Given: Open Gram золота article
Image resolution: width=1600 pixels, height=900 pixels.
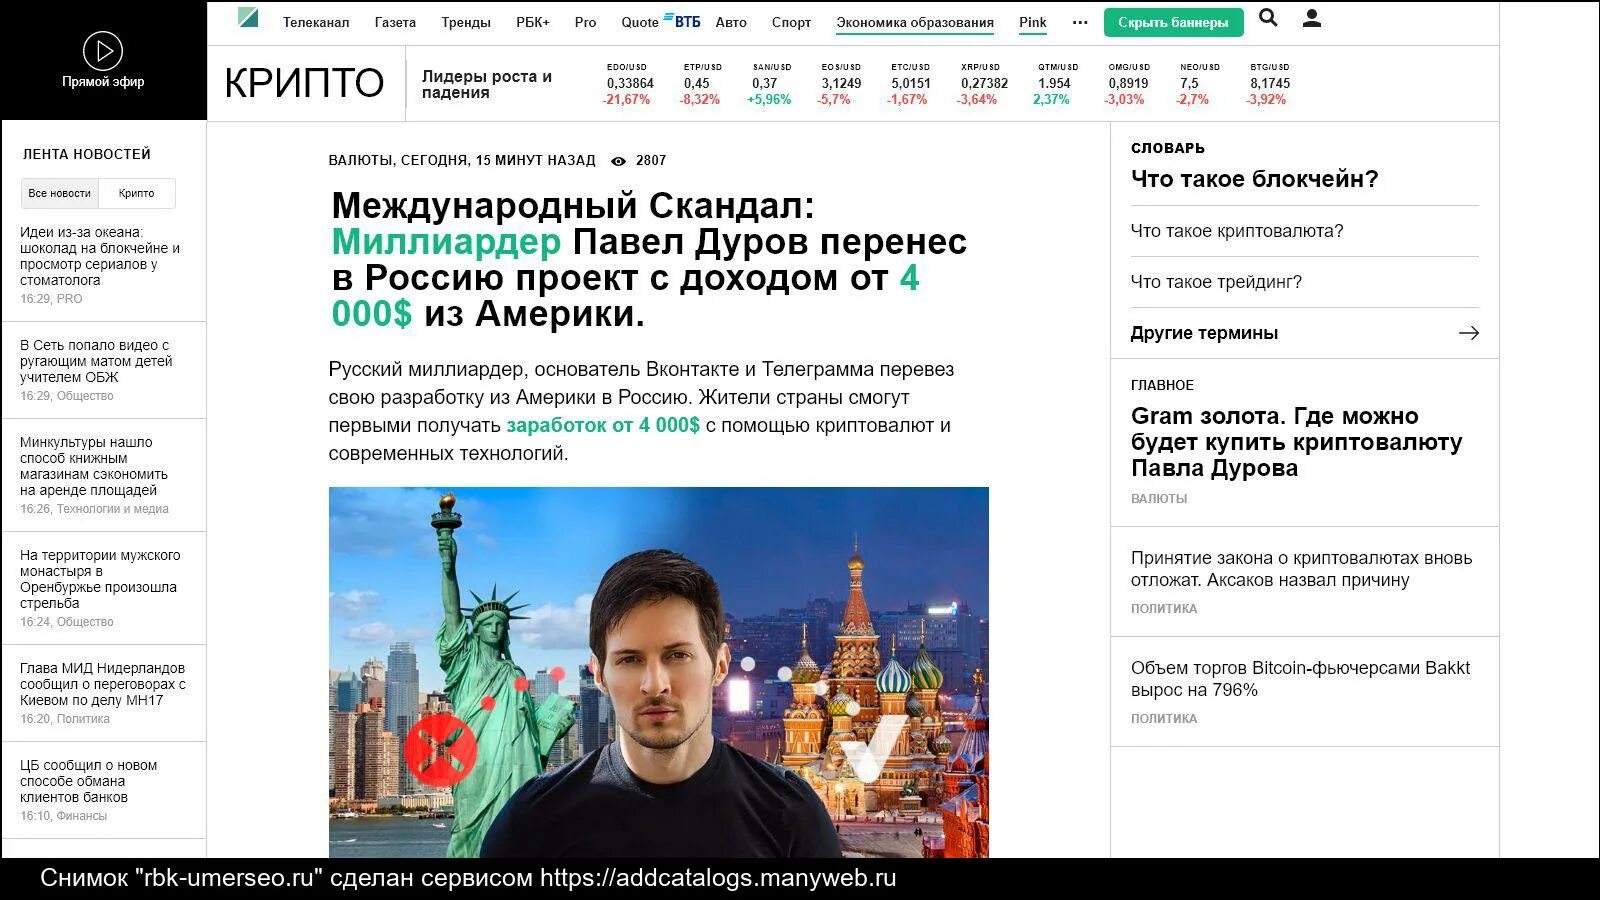Looking at the screenshot, I should 1296,442.
